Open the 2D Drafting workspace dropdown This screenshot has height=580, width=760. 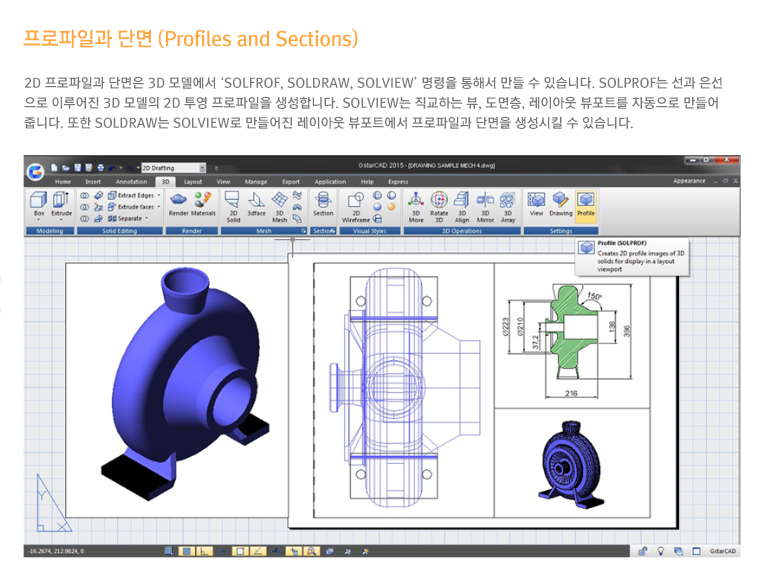(x=203, y=168)
